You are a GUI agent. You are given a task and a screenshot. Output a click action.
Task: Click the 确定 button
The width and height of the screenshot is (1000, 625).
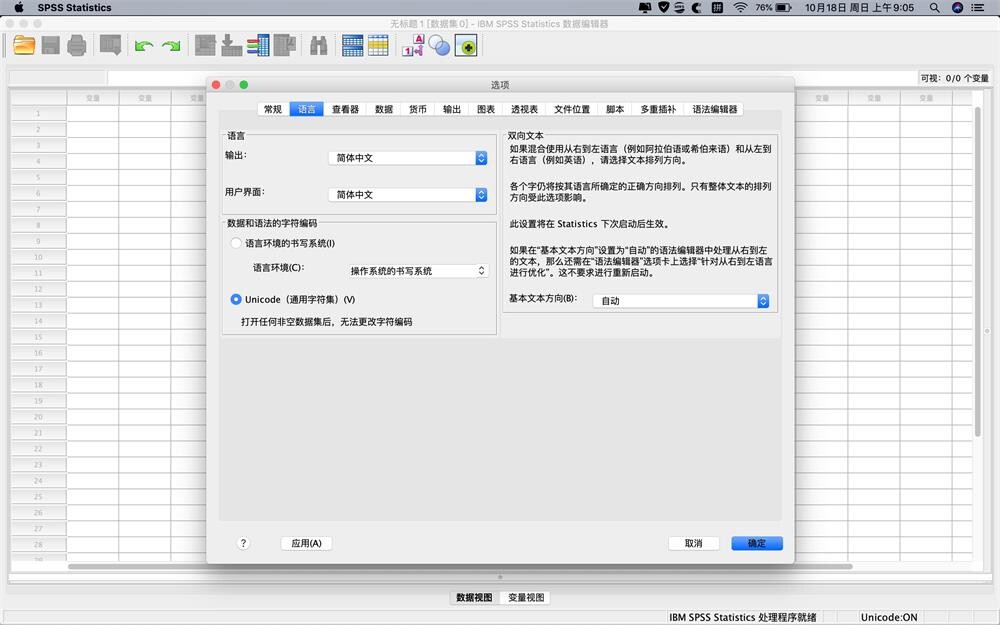(x=757, y=543)
